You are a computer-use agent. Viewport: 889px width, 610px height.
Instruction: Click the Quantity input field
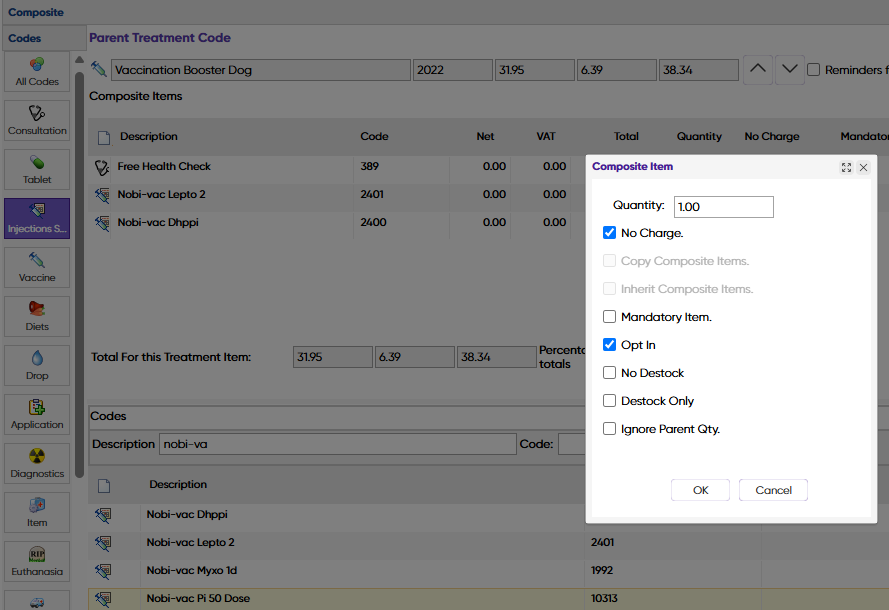pos(723,206)
